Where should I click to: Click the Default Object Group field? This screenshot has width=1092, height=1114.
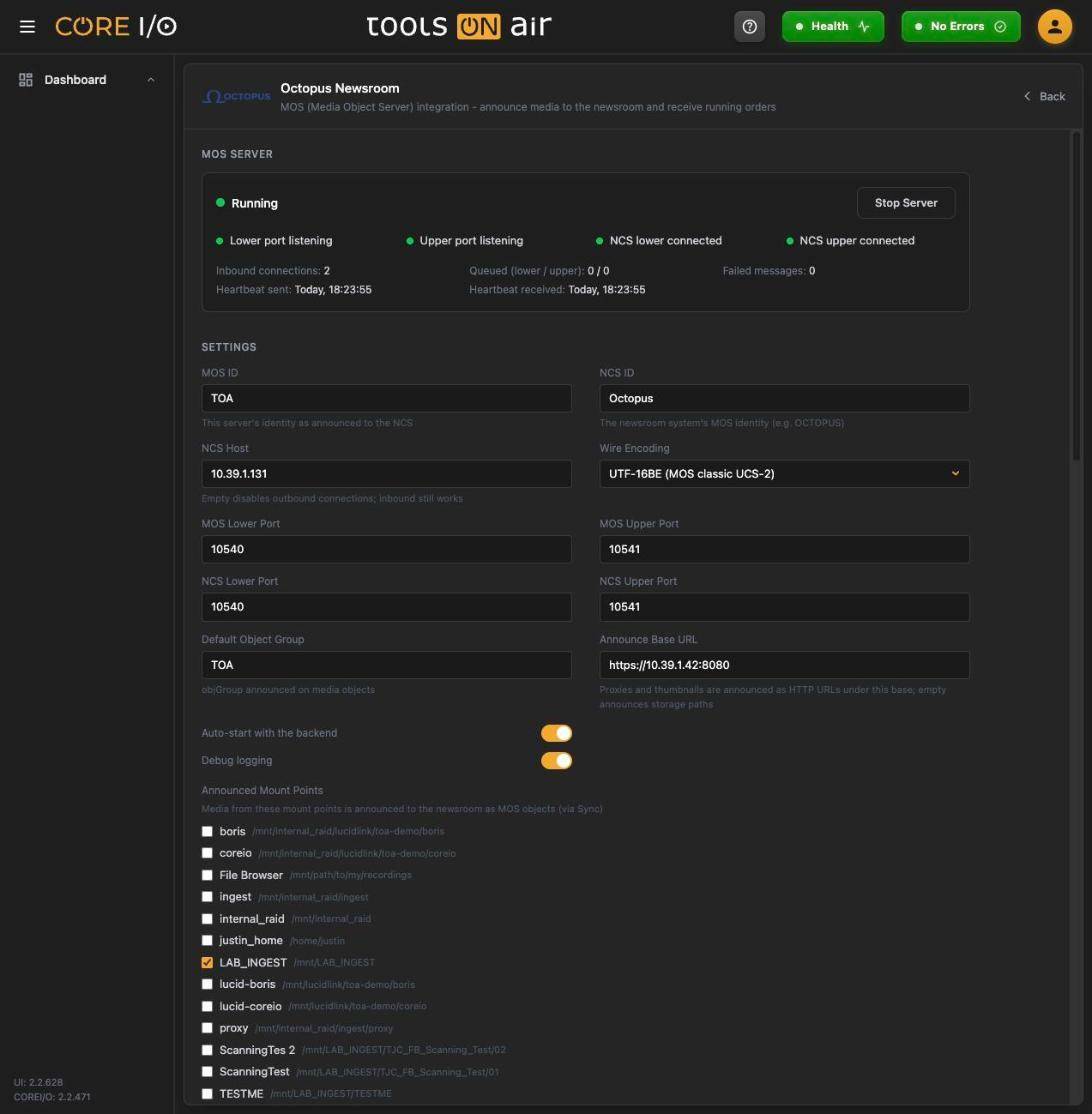tap(386, 665)
